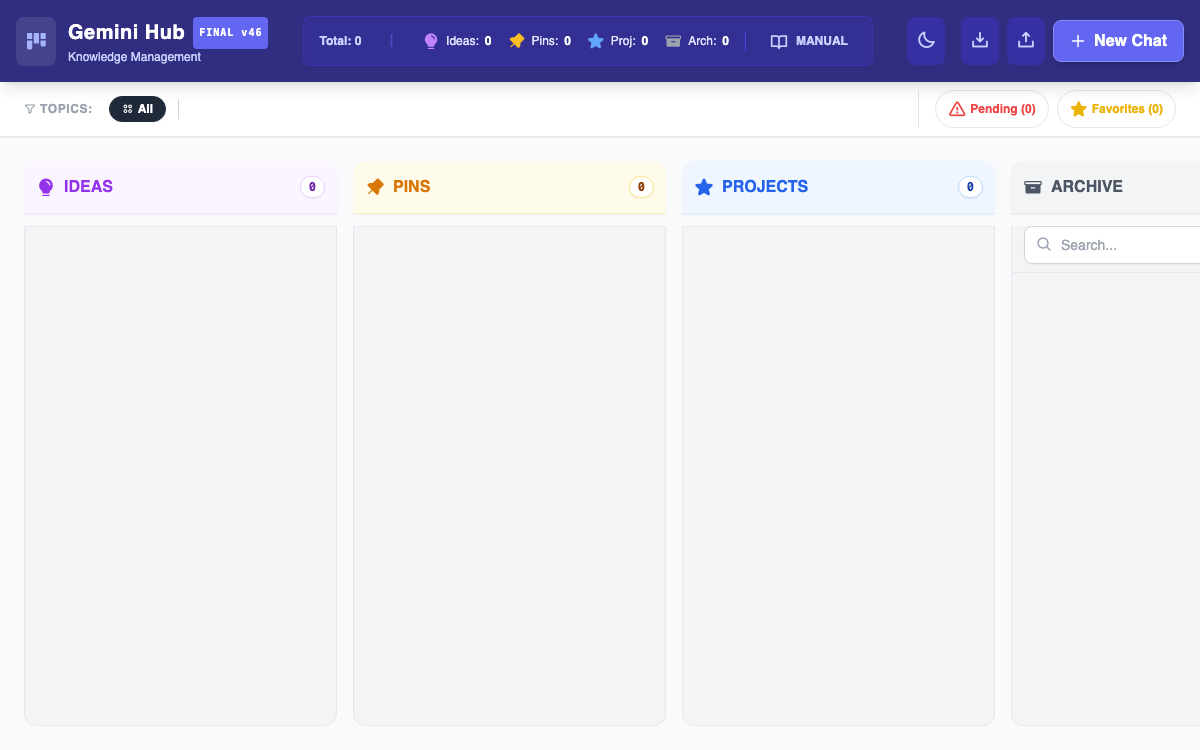This screenshot has width=1200, height=750.
Task: Click the TOPICS filter funnel icon
Action: pyautogui.click(x=29, y=109)
